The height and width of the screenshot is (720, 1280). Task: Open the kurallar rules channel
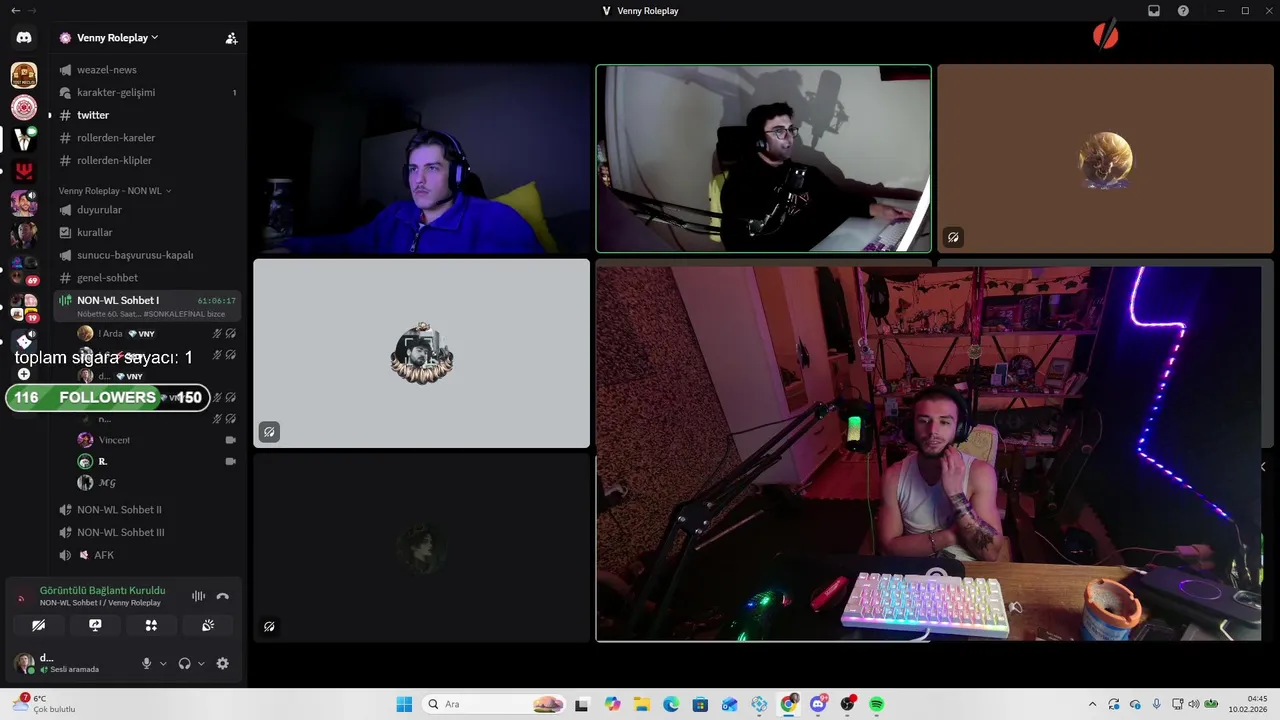click(148, 232)
